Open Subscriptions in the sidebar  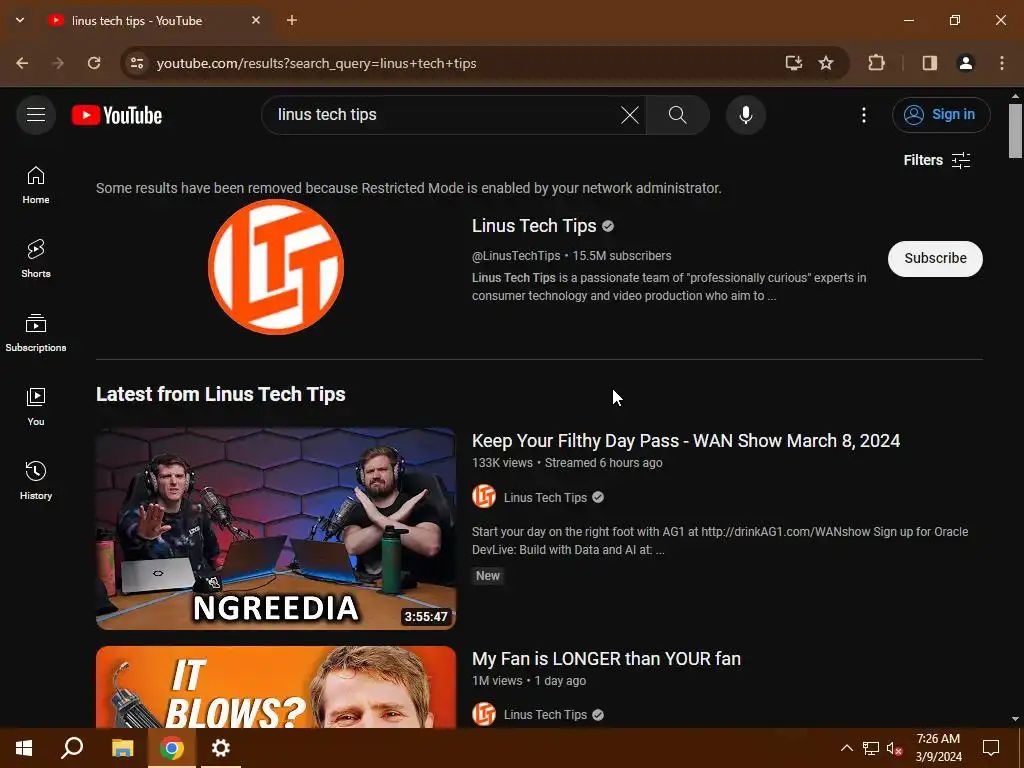tap(36, 332)
